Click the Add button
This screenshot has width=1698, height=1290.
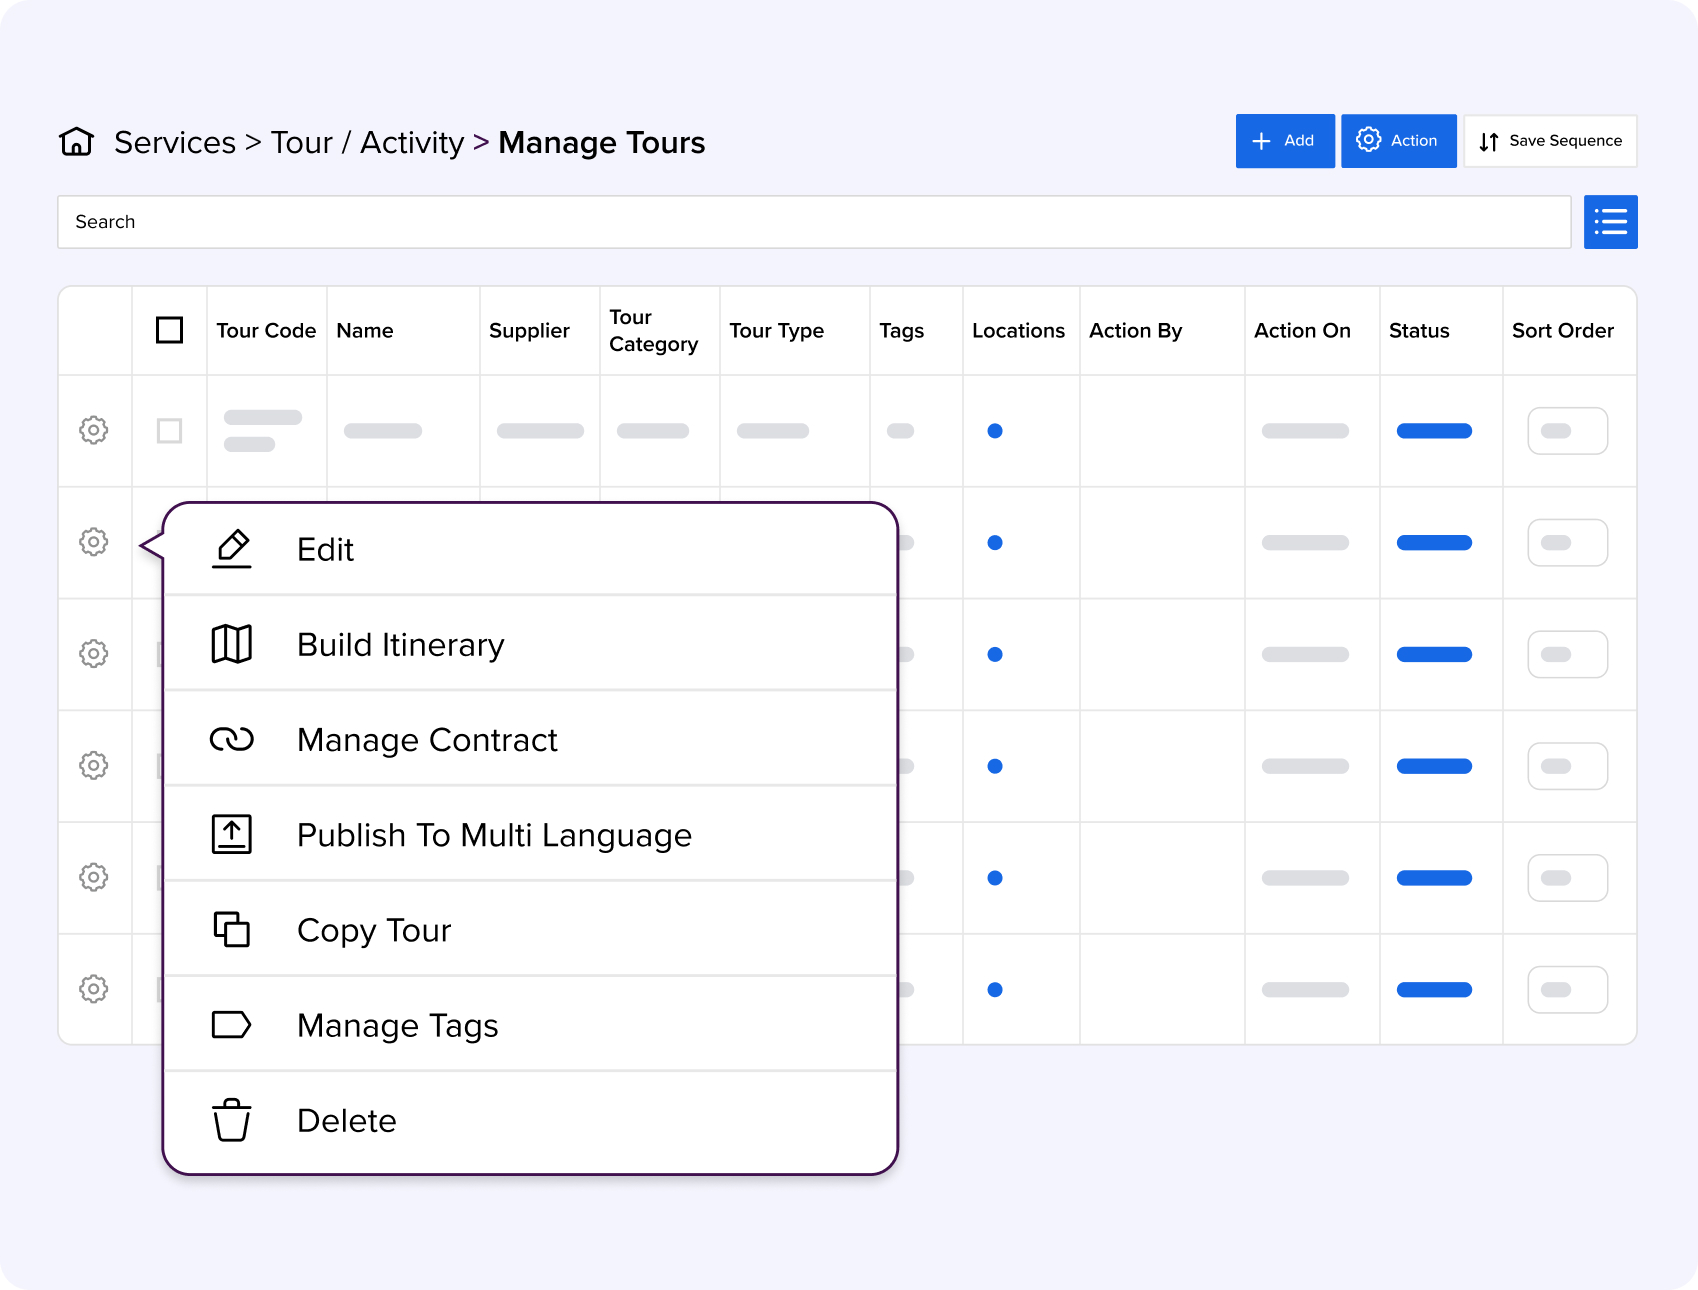click(1285, 141)
